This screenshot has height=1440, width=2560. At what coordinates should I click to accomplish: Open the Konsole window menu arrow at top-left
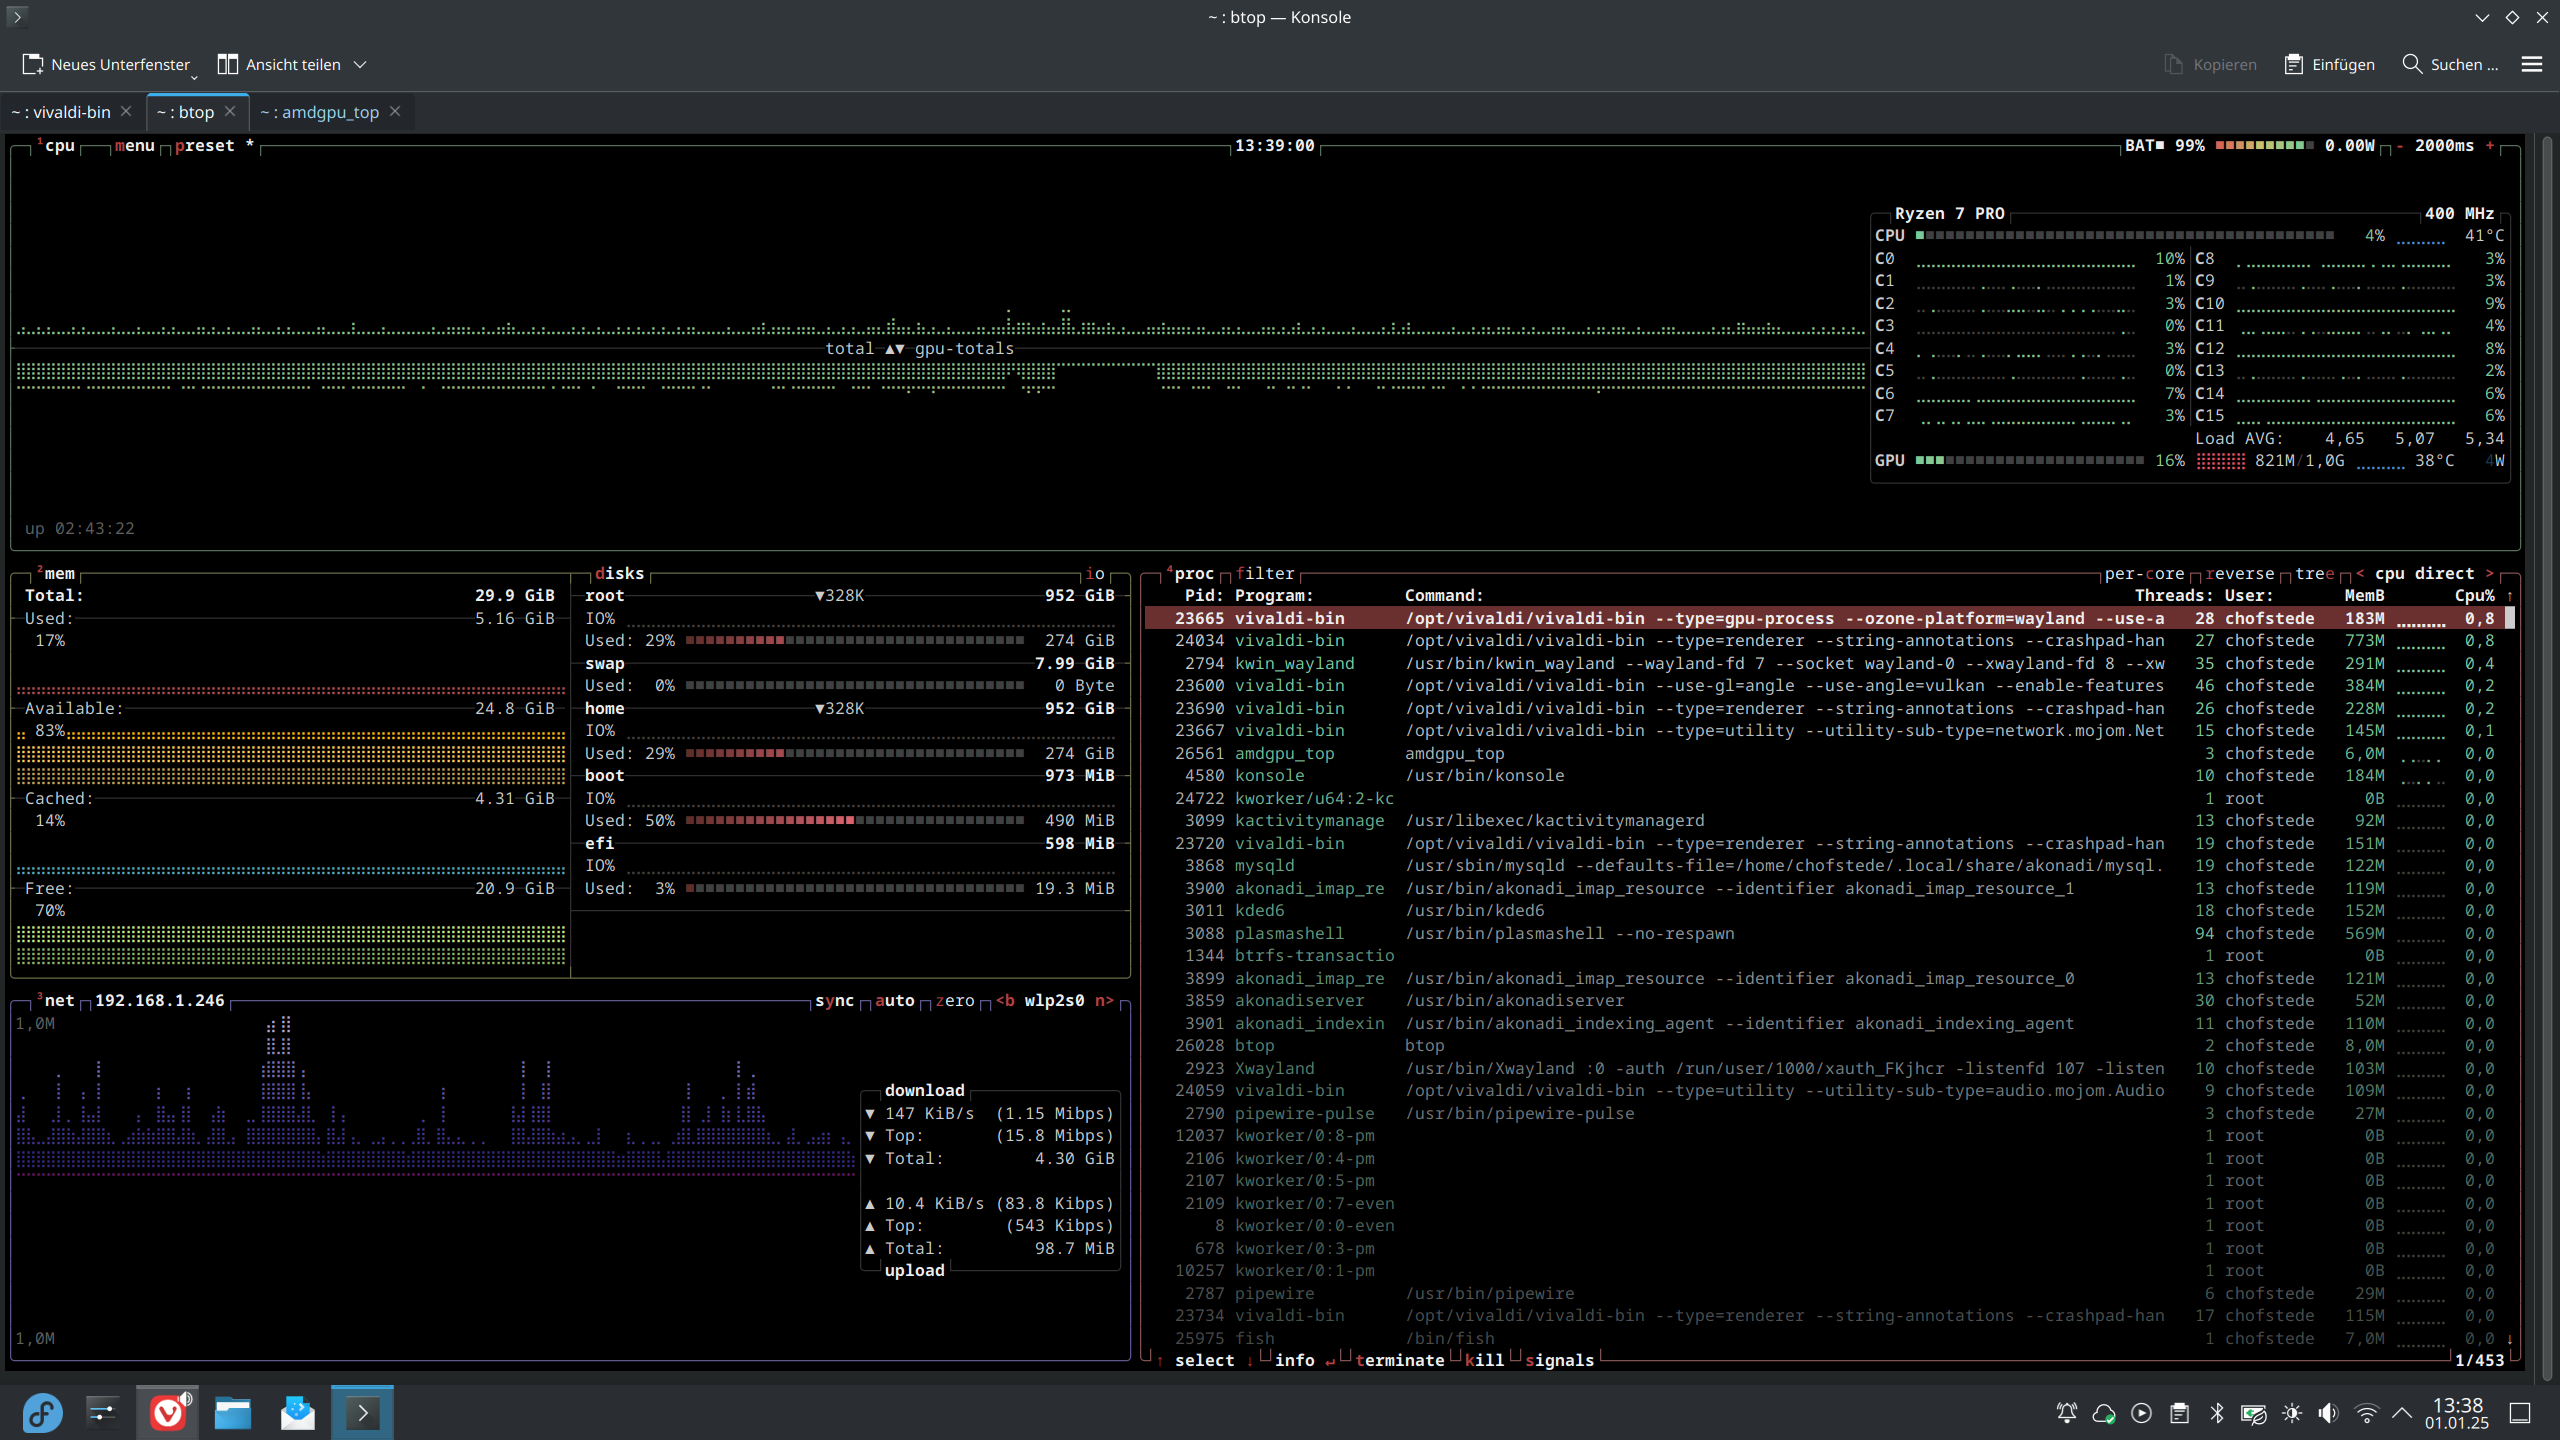point(16,17)
